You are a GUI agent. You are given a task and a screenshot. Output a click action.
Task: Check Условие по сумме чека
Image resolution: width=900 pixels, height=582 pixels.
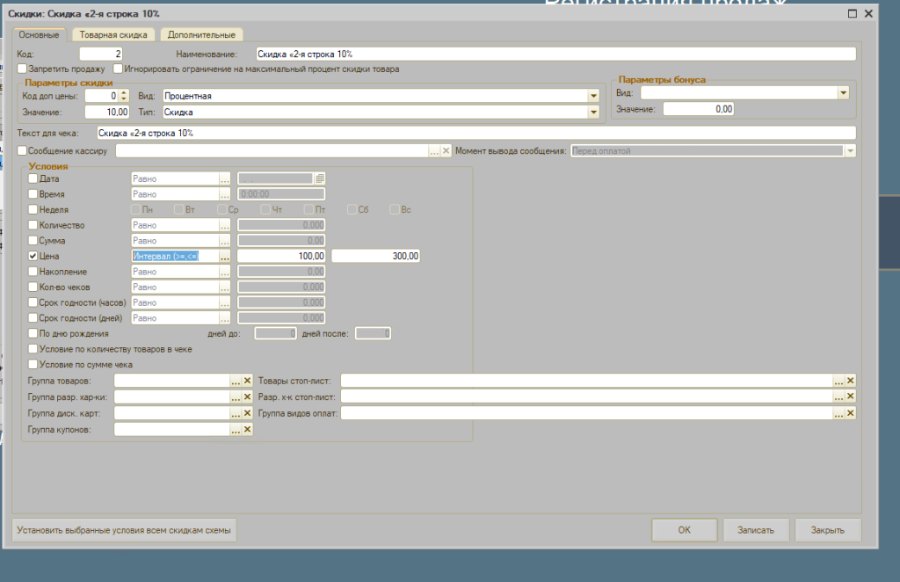[x=33, y=364]
